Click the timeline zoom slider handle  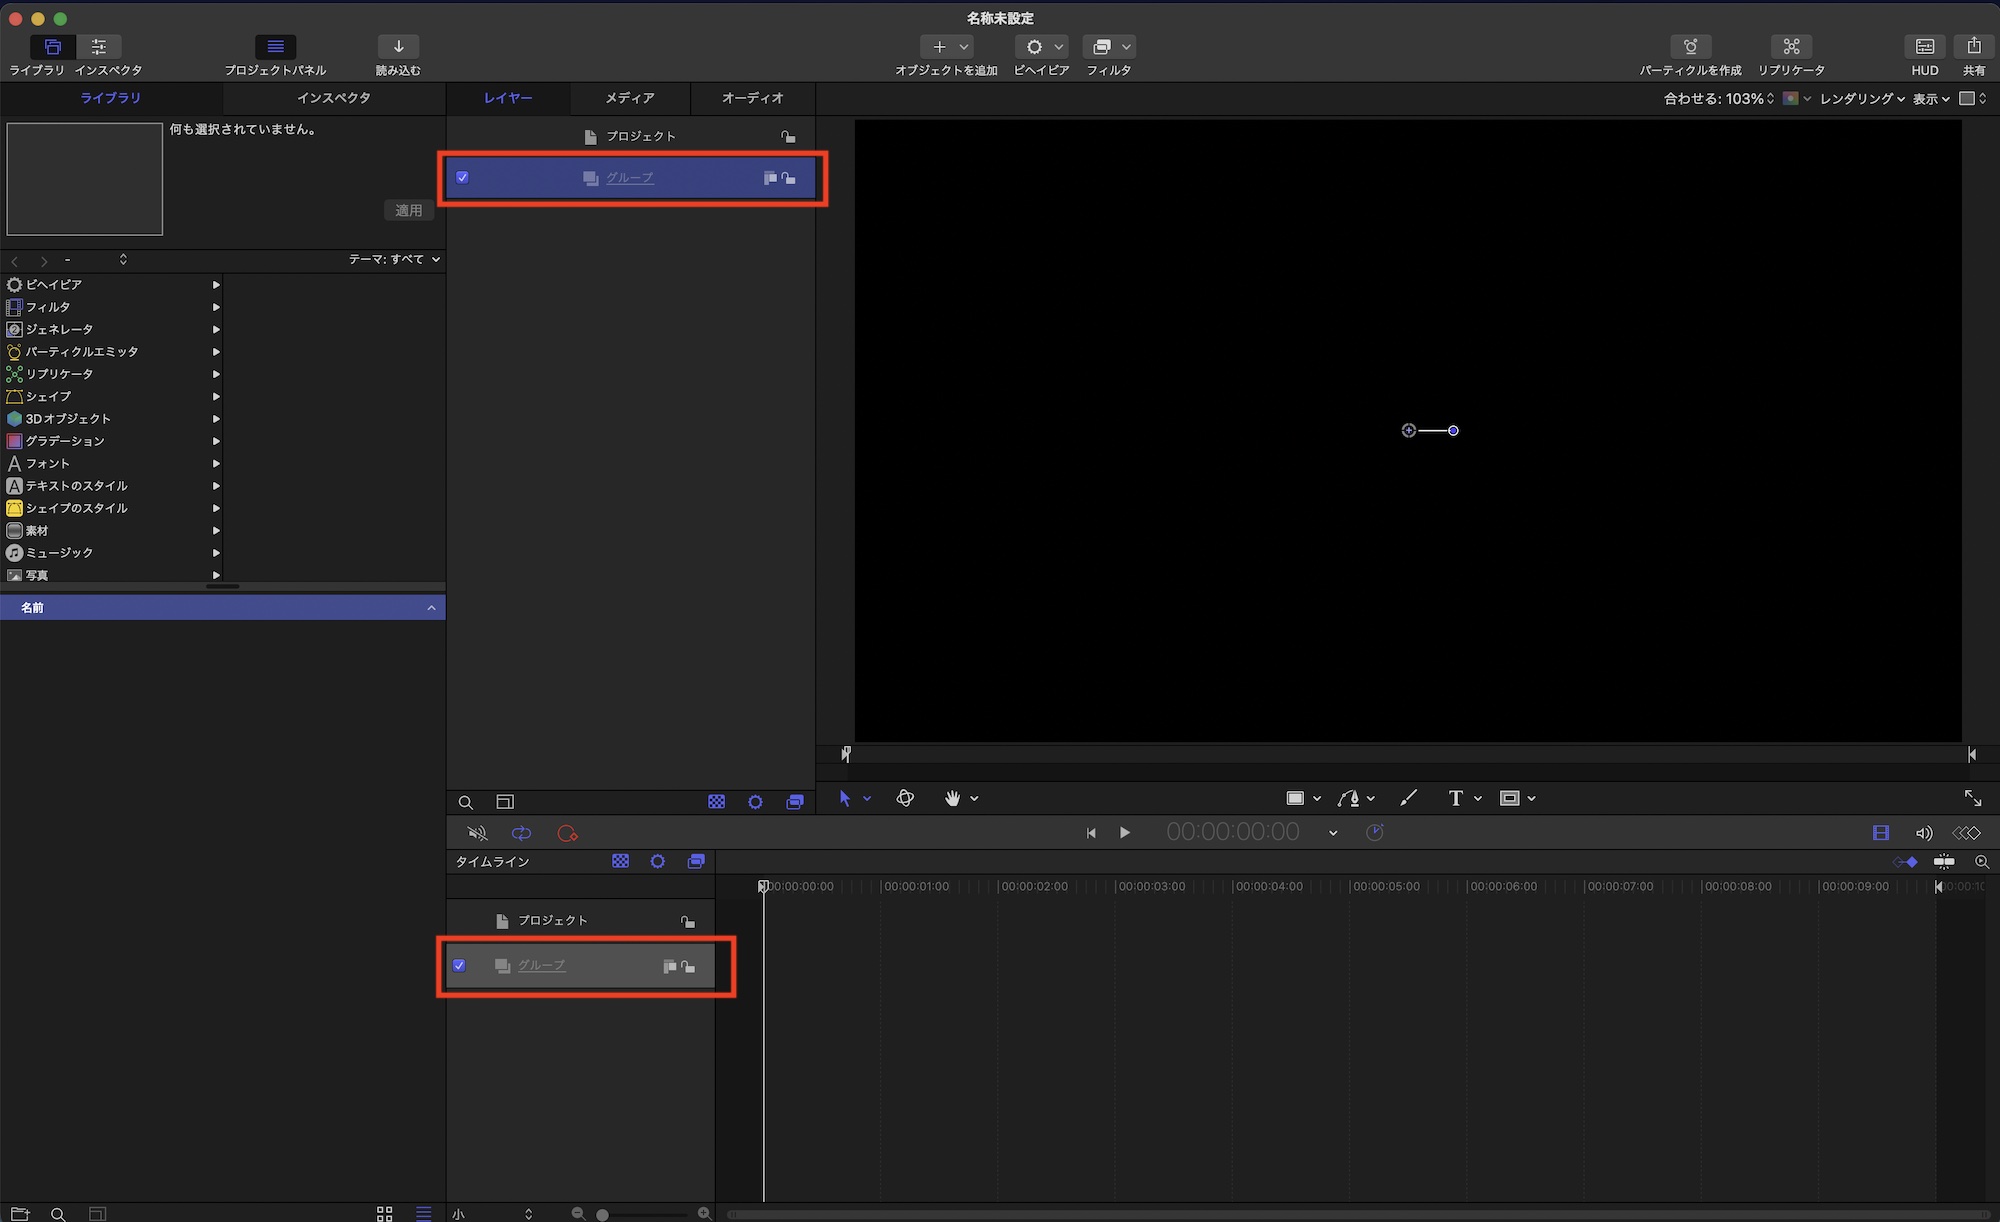pos(602,1214)
